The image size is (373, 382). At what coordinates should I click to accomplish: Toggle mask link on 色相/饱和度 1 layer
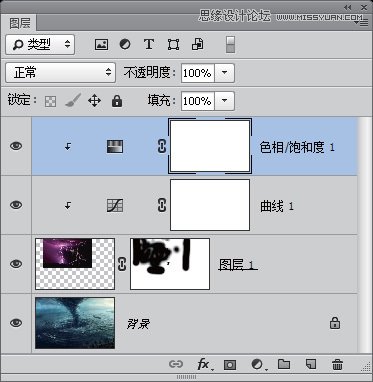(162, 146)
